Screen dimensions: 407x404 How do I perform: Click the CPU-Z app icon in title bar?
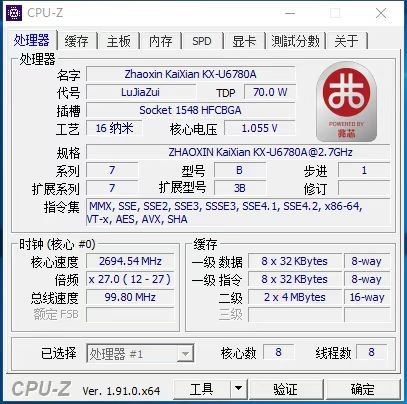coord(14,13)
